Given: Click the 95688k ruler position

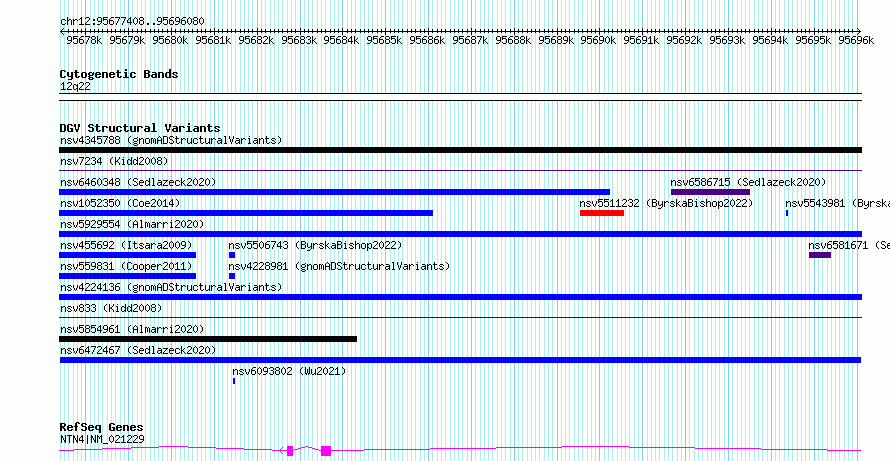Looking at the screenshot, I should point(513,40).
